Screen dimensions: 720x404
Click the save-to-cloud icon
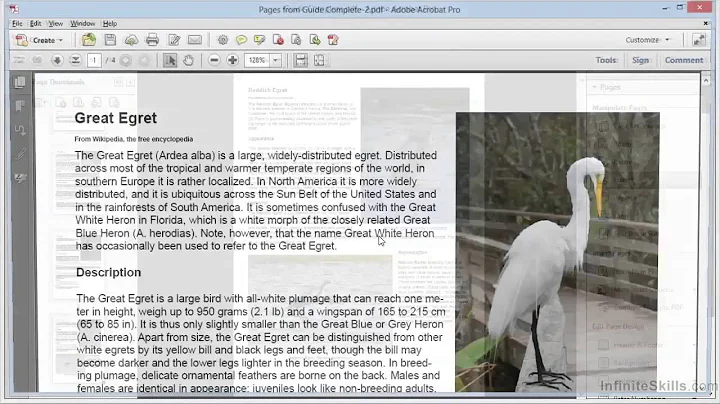pos(131,40)
